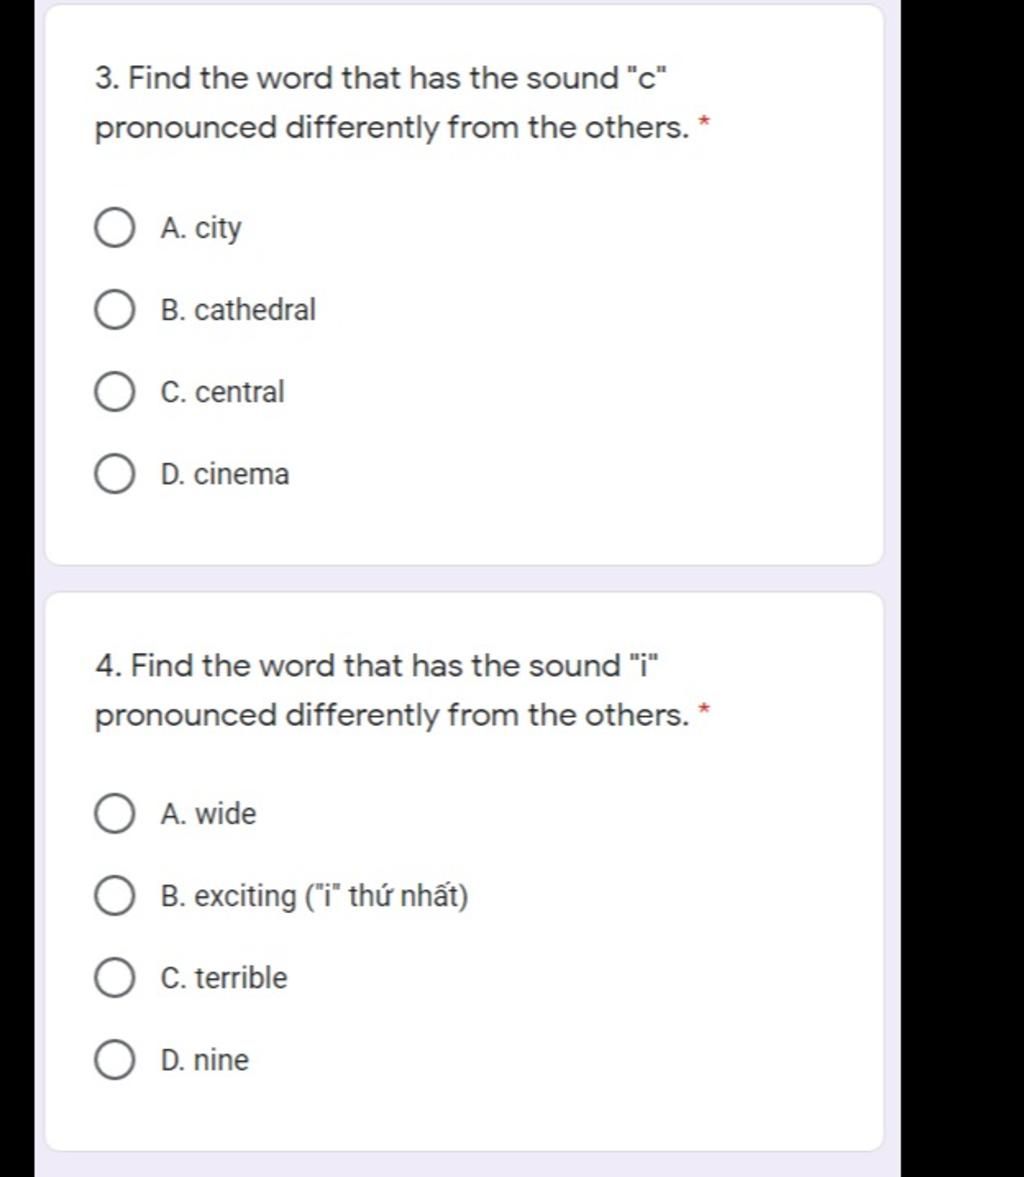Screen dimensions: 1024x1177
Task: Mark the C. central radio circle
Action: [x=115, y=393]
